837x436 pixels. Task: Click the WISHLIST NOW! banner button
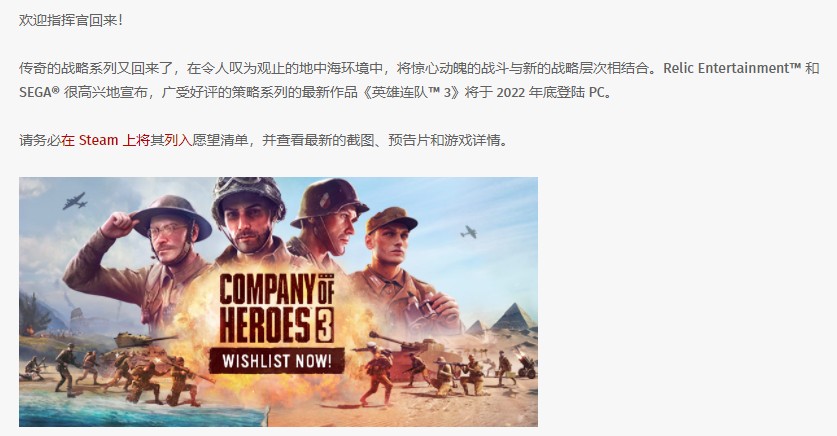(277, 361)
